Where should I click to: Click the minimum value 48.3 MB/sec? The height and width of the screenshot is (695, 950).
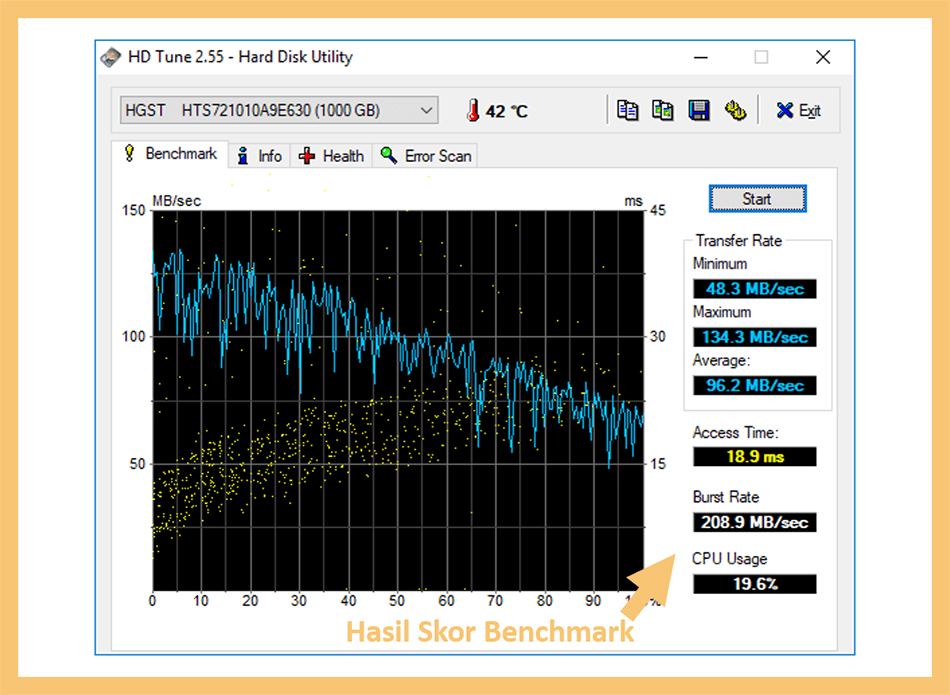[x=755, y=288]
